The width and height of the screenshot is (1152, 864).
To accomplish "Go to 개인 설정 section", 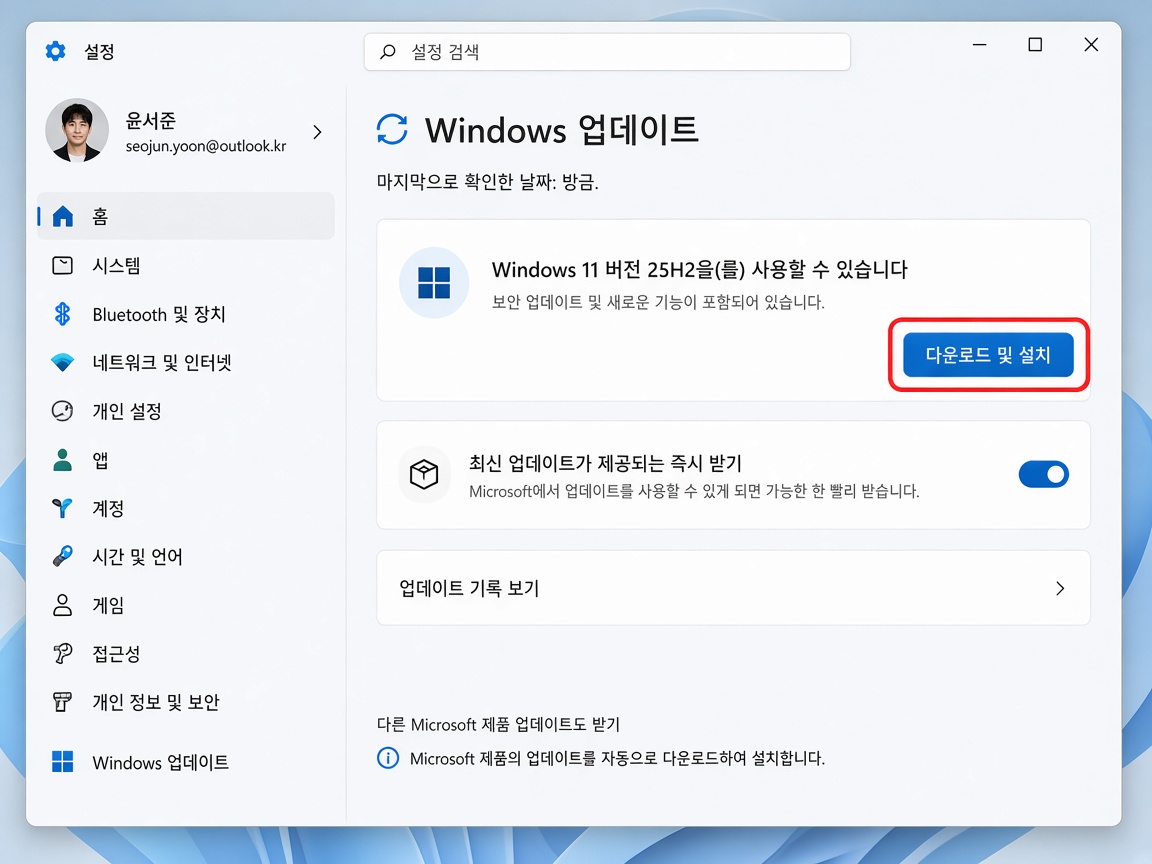I will [186, 411].
